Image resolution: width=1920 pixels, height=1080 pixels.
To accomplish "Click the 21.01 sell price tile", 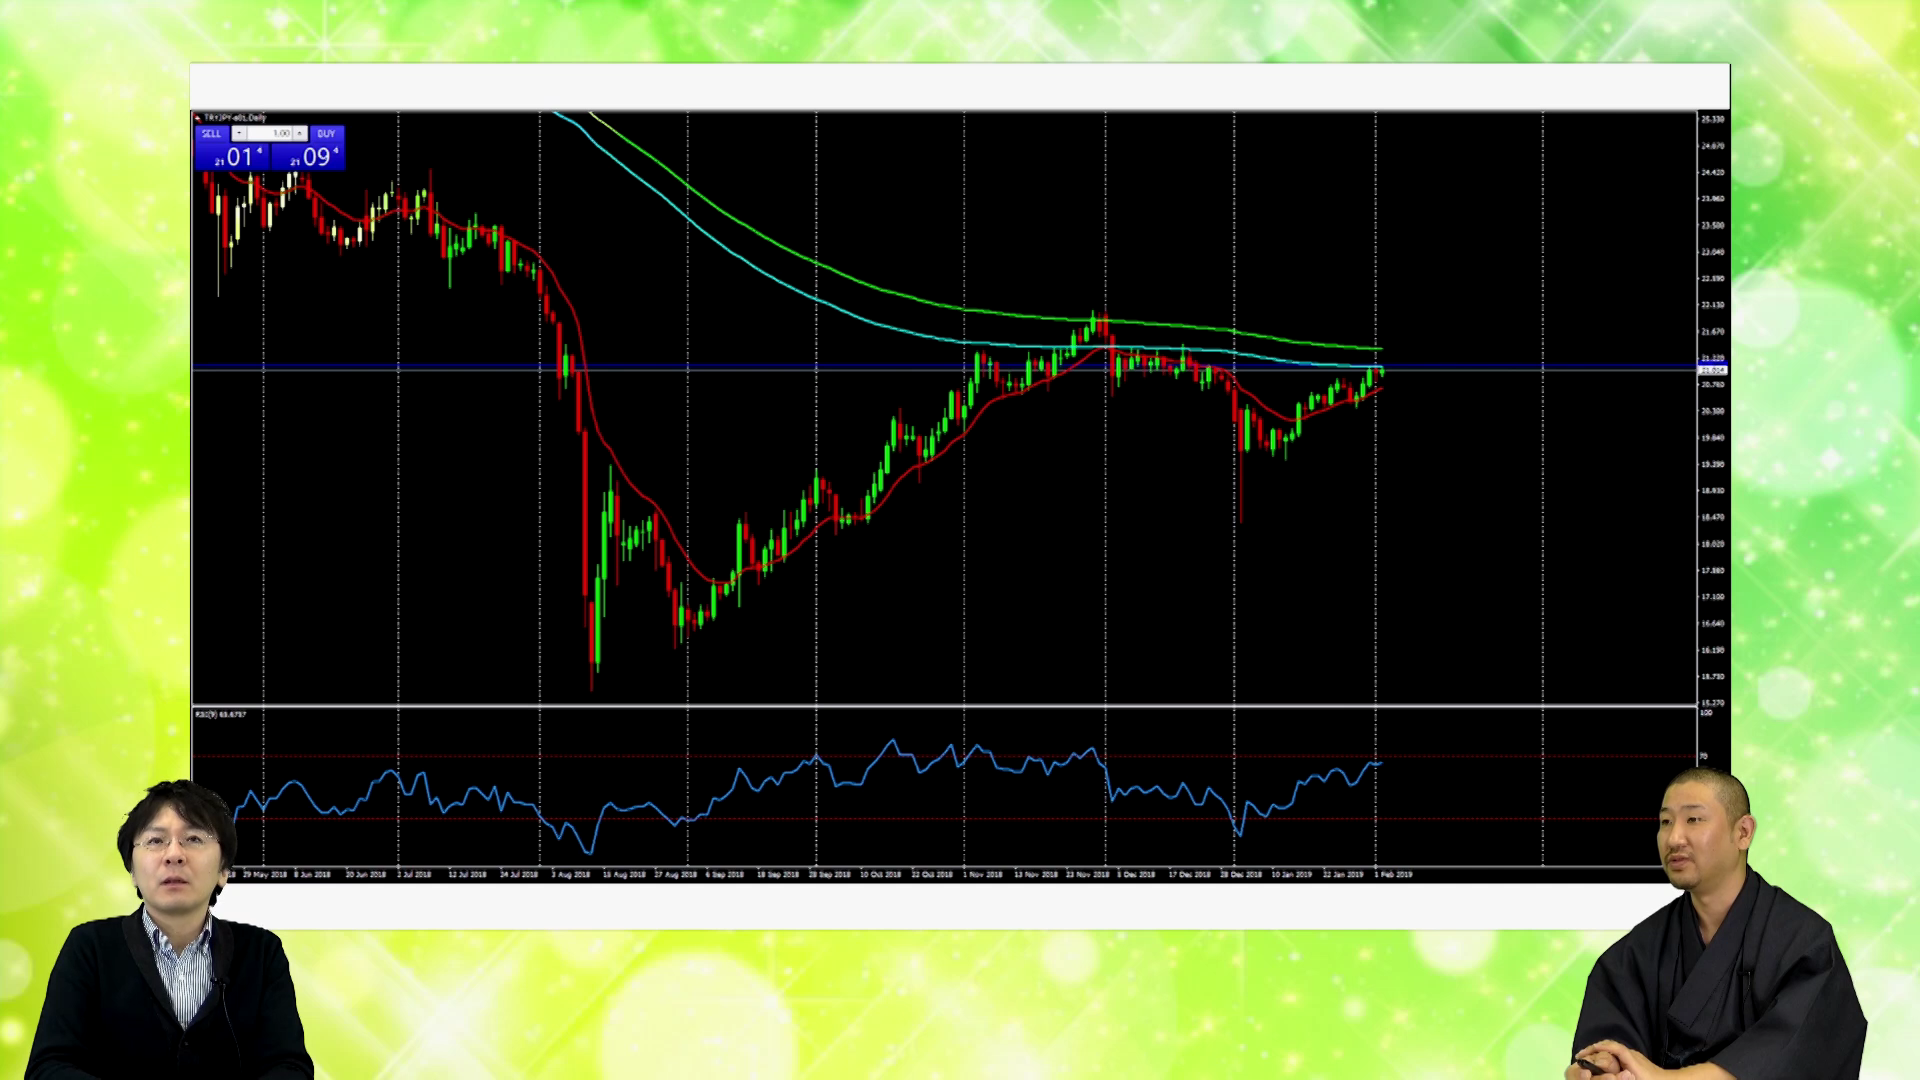I will tap(233, 157).
